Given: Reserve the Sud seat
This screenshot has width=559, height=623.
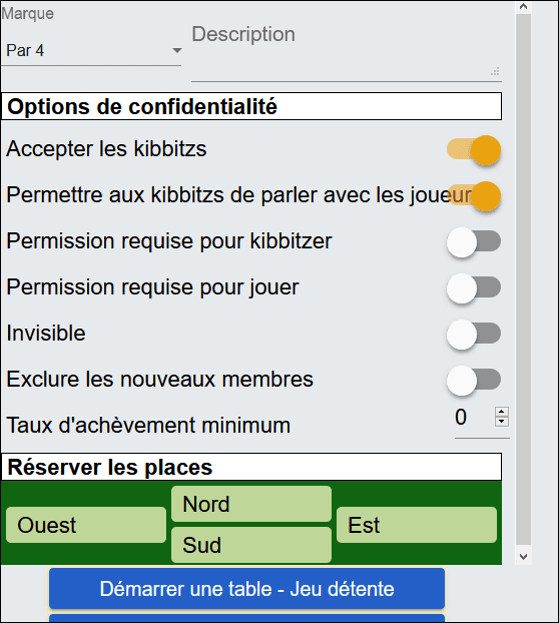Looking at the screenshot, I should tap(251, 545).
